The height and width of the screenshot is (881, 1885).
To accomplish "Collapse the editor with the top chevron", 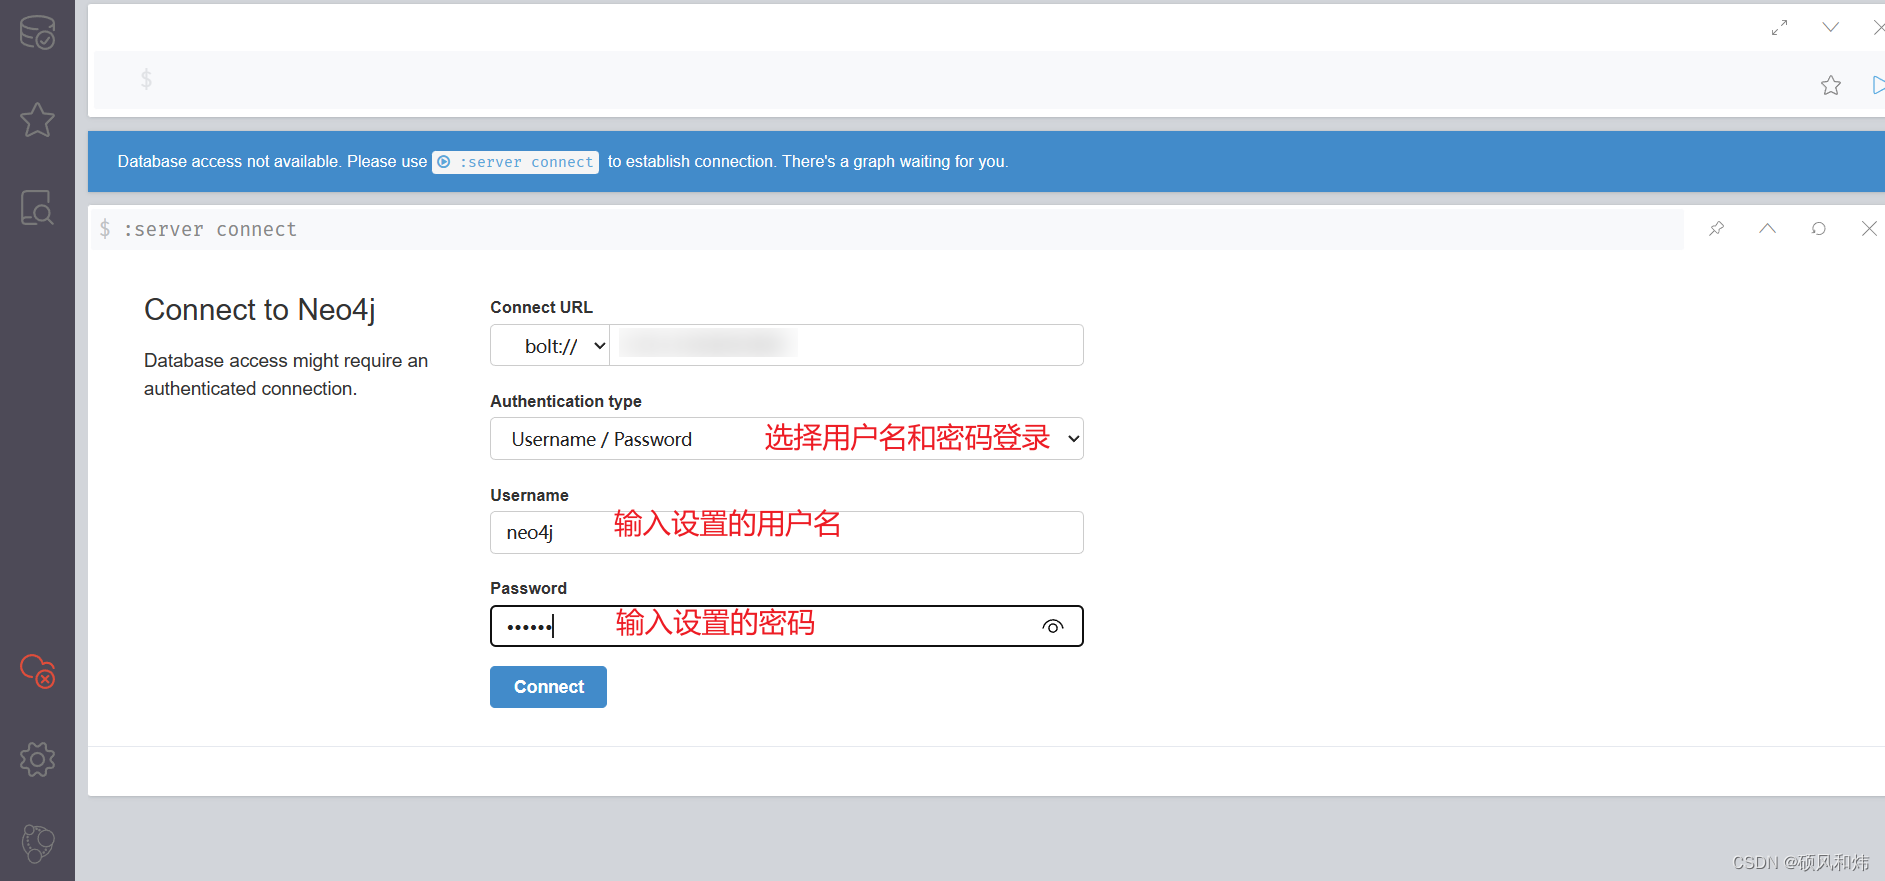I will [1830, 27].
